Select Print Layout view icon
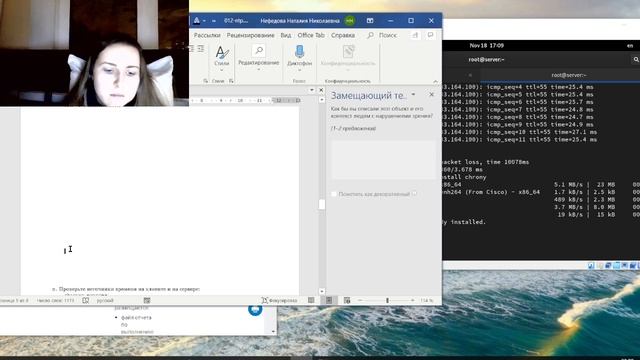Viewport: 640px width, 360px height. 329,300
